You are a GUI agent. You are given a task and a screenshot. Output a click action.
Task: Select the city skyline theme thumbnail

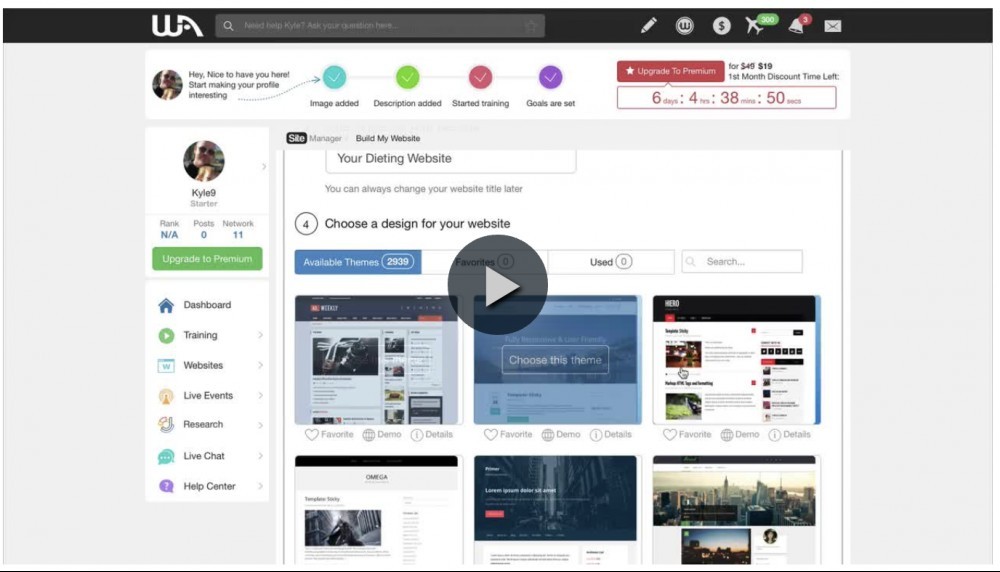point(734,510)
